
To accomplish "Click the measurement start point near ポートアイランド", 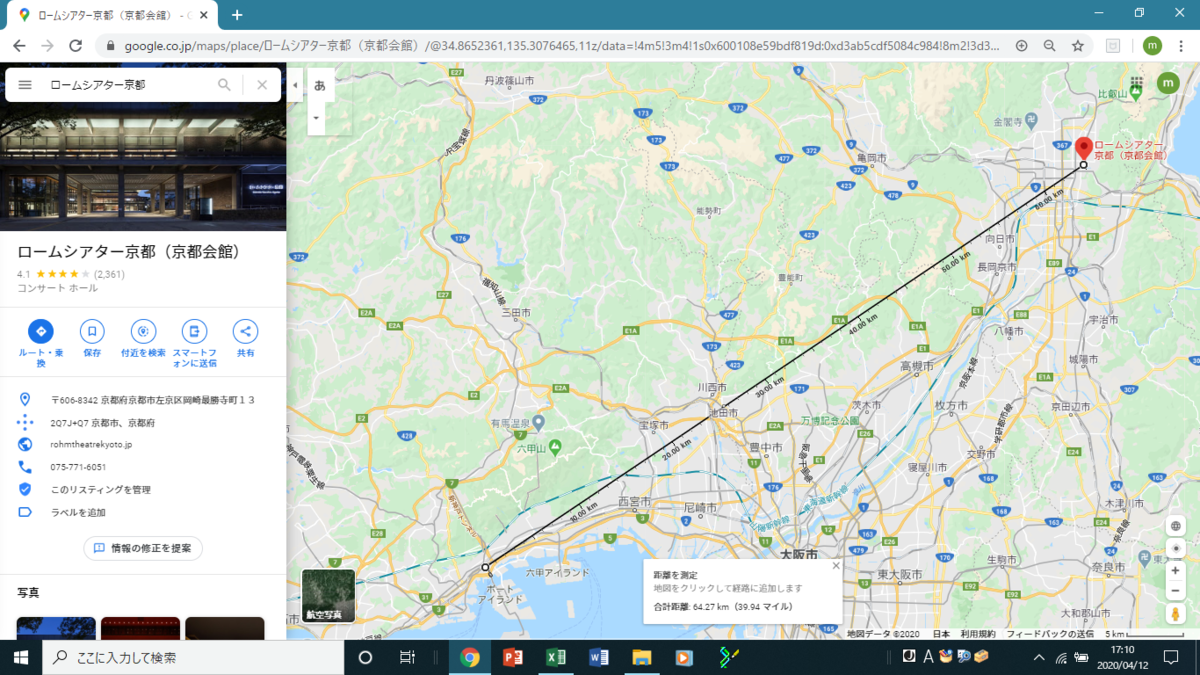I will tap(486, 567).
